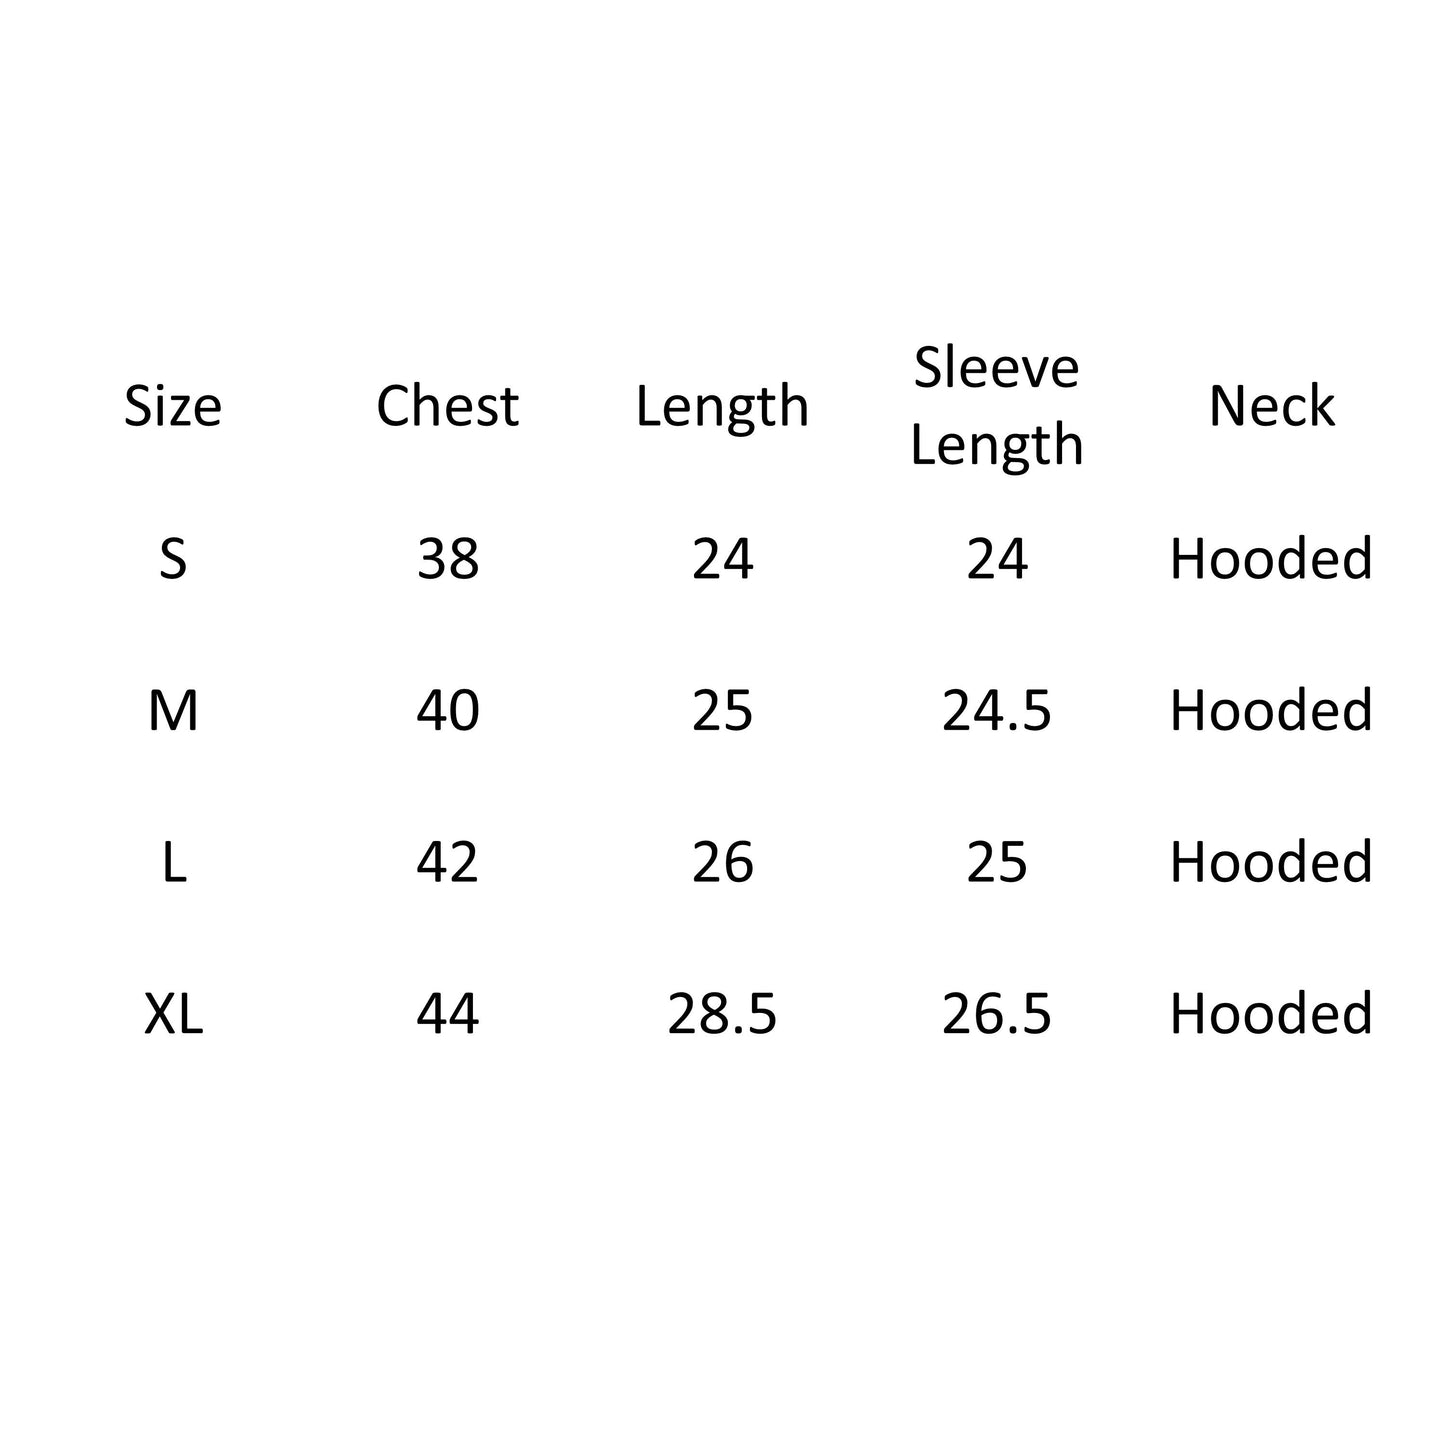Select Hooded in the XL row
This screenshot has height=1445, width=1445.
pos(1271,1014)
